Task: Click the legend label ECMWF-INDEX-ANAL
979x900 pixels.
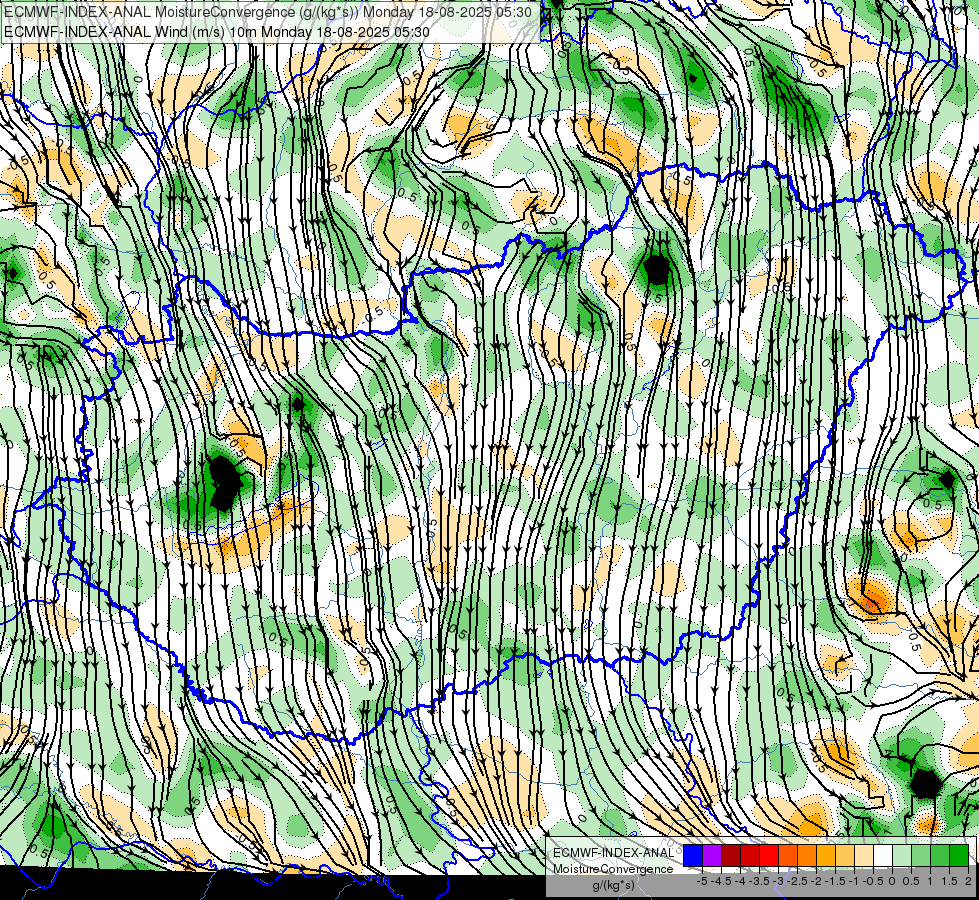Action: 614,853
